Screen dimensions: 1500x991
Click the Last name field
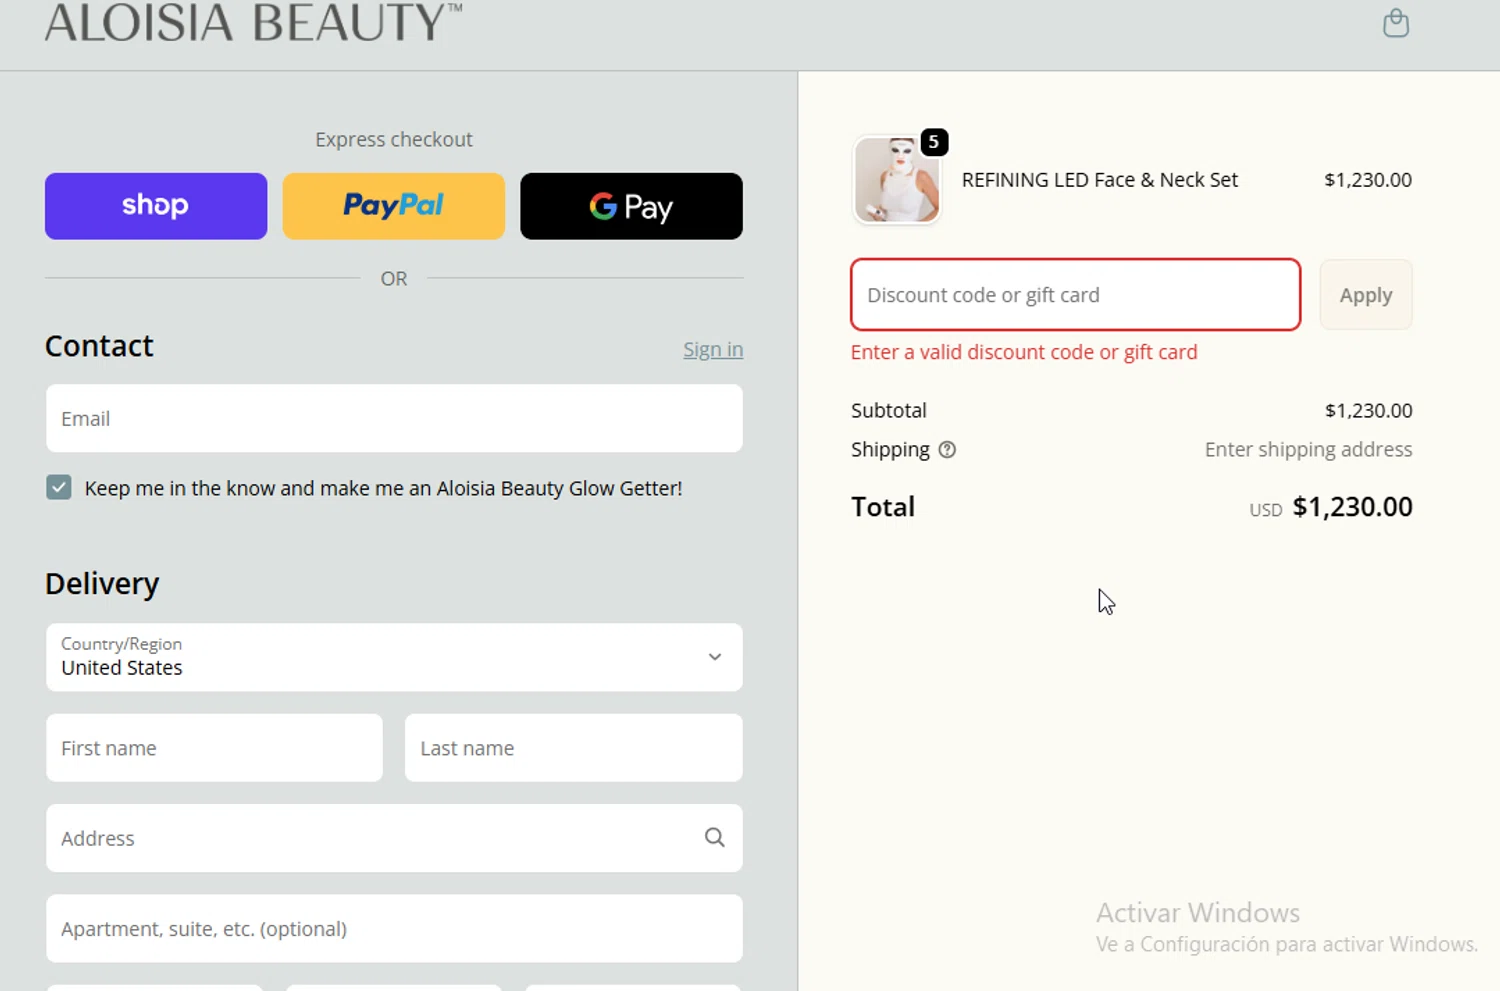[x=574, y=748]
